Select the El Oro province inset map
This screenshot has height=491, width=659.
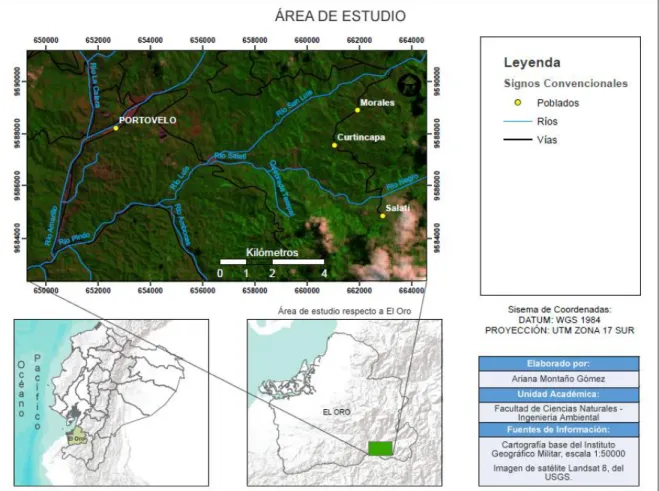pos(345,403)
